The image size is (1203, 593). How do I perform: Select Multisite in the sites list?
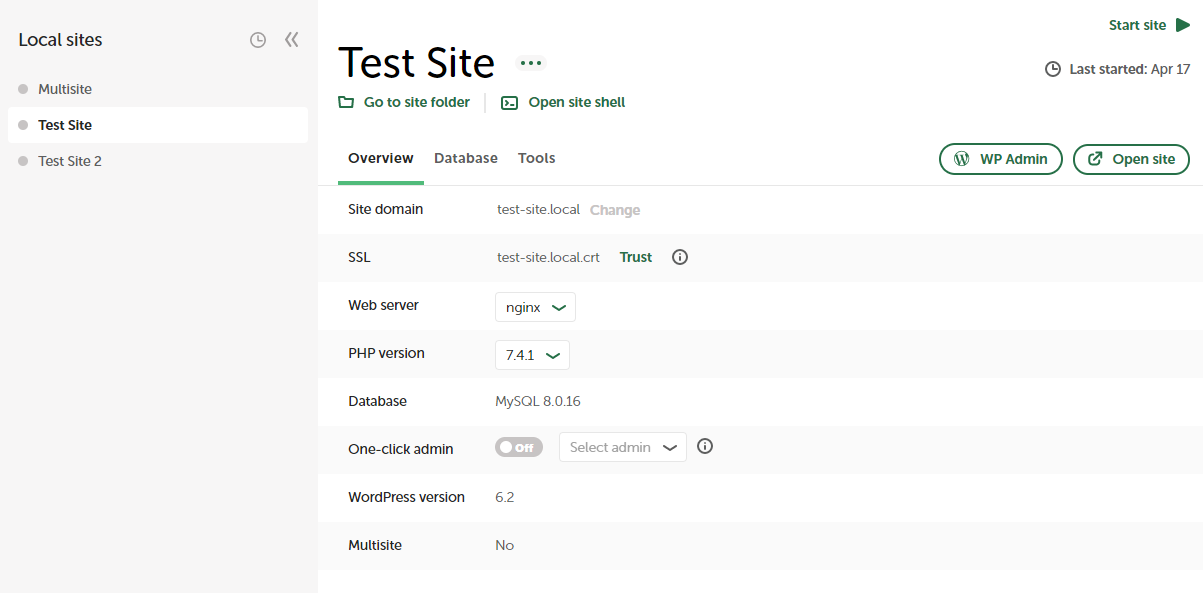click(158, 89)
